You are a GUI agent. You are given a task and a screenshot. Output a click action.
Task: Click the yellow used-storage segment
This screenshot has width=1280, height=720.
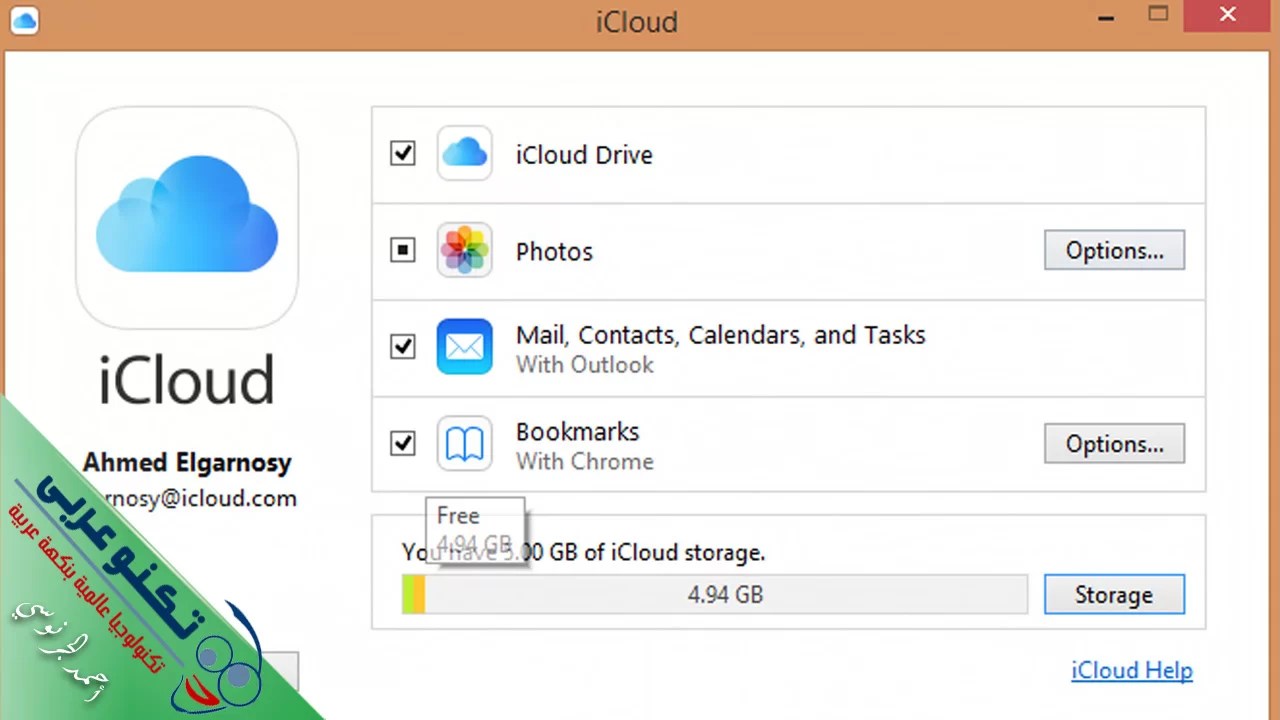click(x=418, y=594)
